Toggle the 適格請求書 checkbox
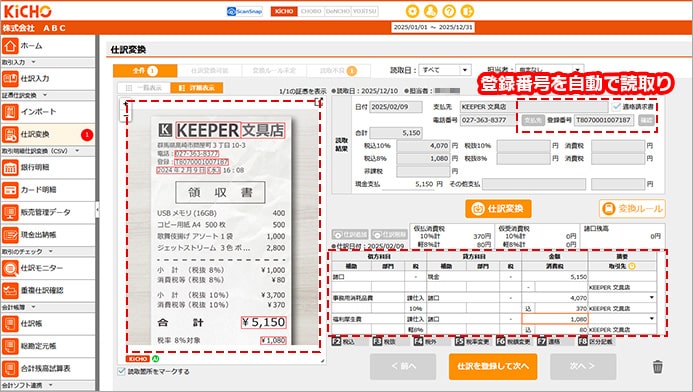The width and height of the screenshot is (693, 392). pos(617,107)
